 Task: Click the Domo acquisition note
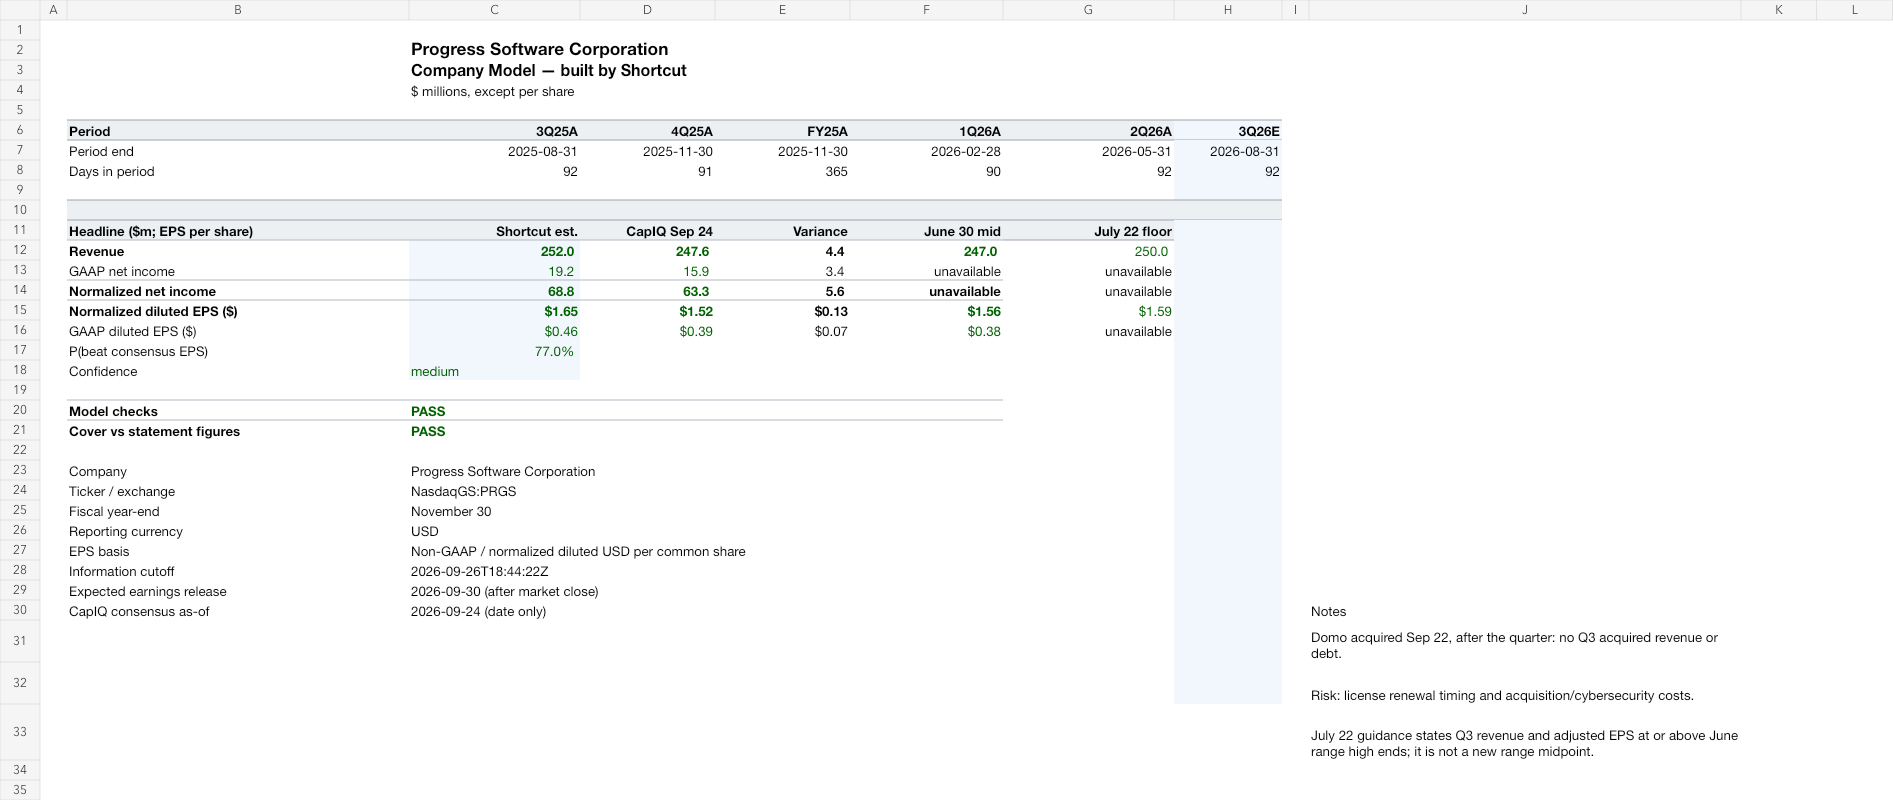coord(1515,645)
